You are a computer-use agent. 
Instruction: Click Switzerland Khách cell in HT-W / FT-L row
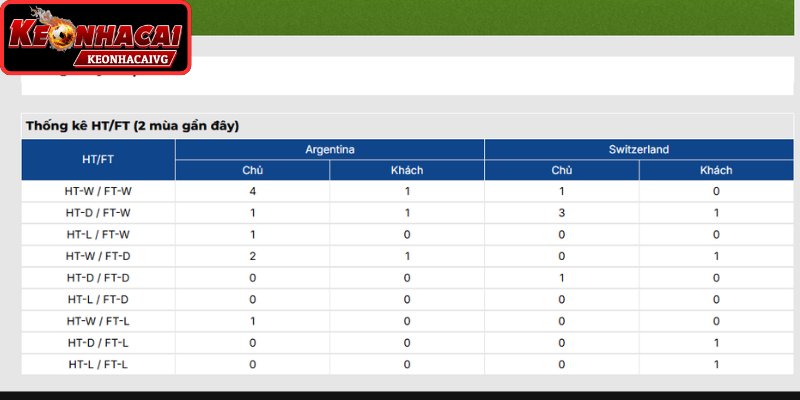(x=716, y=321)
